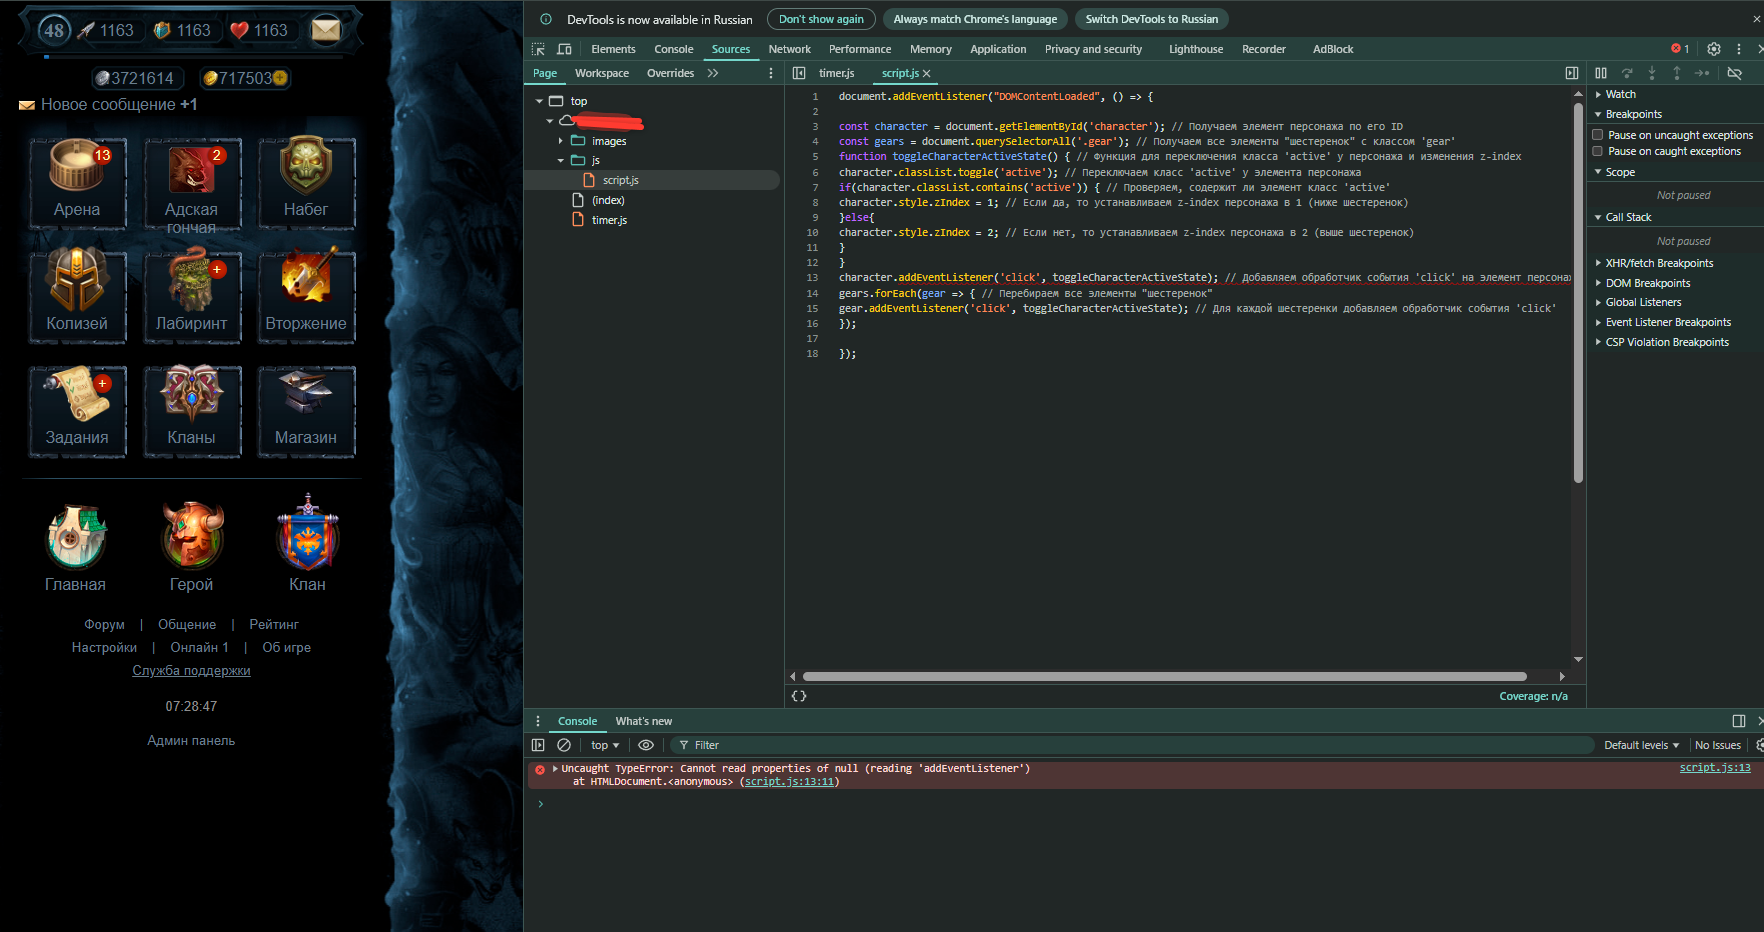
Task: Expand XHR/fetch Breakpoints section
Action: pyautogui.click(x=1659, y=263)
